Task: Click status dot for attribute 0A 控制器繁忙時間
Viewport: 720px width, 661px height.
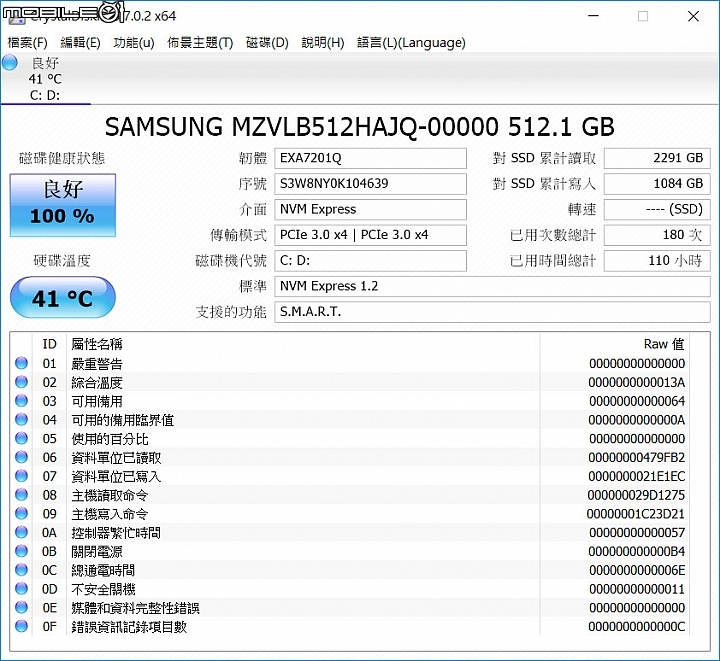Action: click(x=21, y=533)
